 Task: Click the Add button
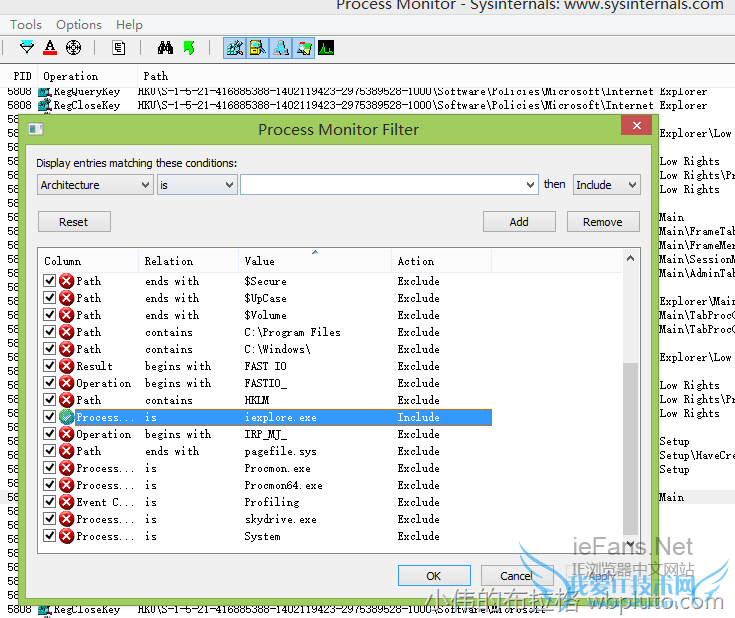(x=519, y=222)
